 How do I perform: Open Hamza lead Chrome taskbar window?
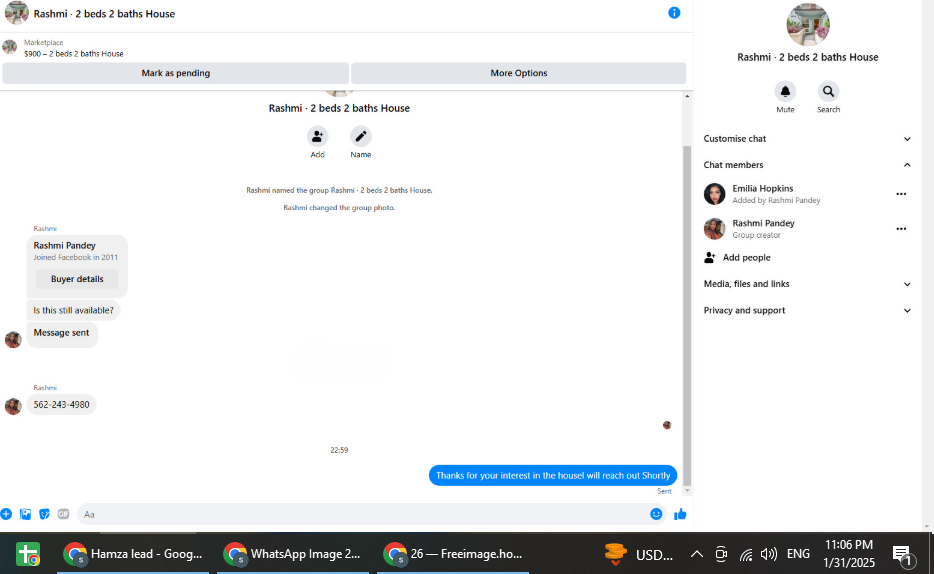coord(133,554)
